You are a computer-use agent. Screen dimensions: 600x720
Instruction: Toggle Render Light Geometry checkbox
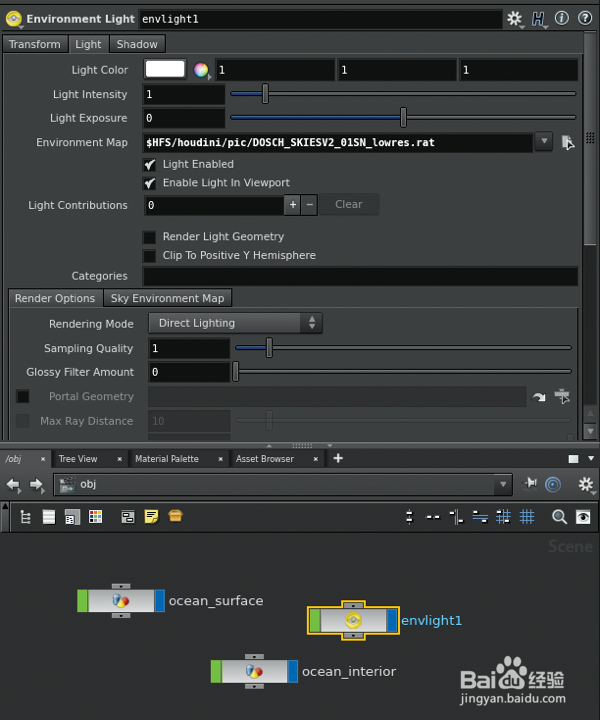pyautogui.click(x=150, y=237)
